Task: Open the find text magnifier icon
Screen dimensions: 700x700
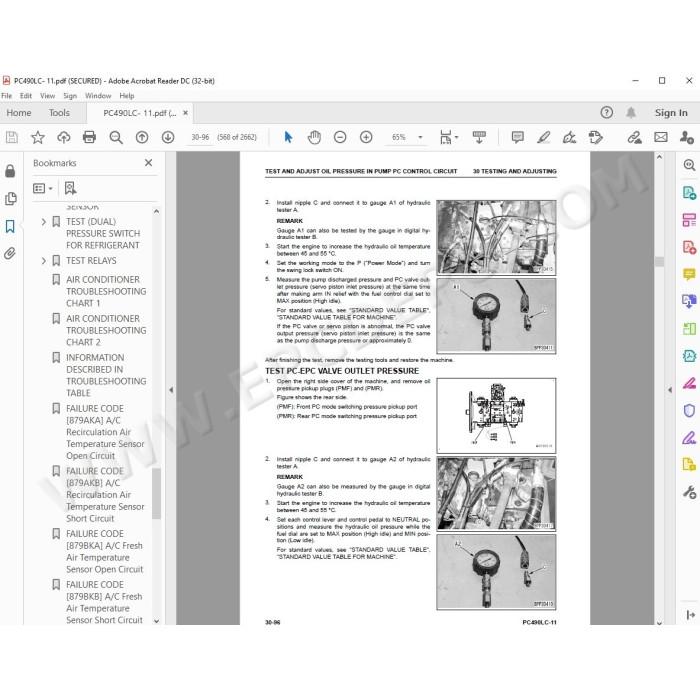Action: 116,137
